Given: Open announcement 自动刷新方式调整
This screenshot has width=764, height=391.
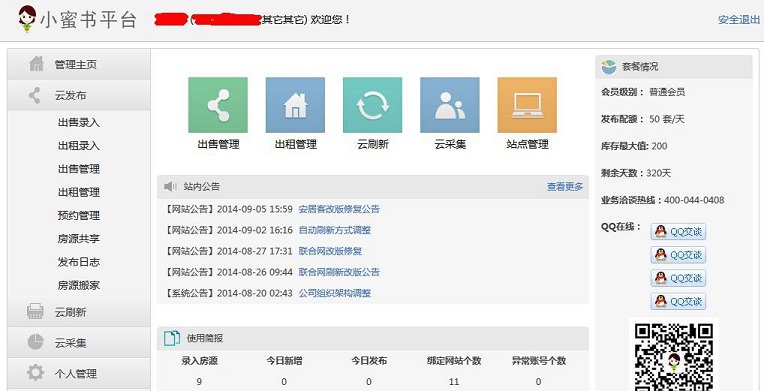Looking at the screenshot, I should tap(335, 230).
